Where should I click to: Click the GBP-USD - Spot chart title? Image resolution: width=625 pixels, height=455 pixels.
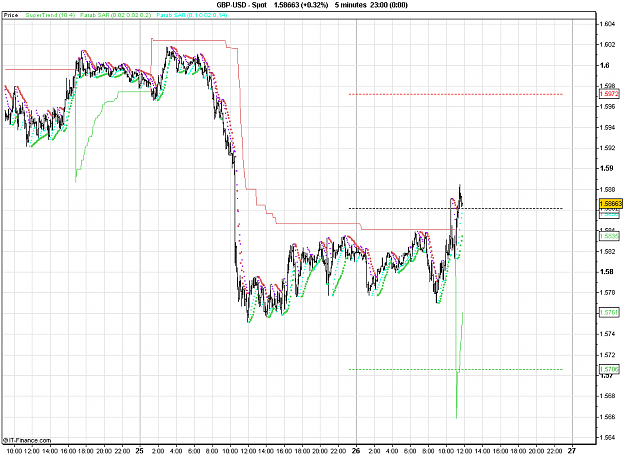(242, 5)
